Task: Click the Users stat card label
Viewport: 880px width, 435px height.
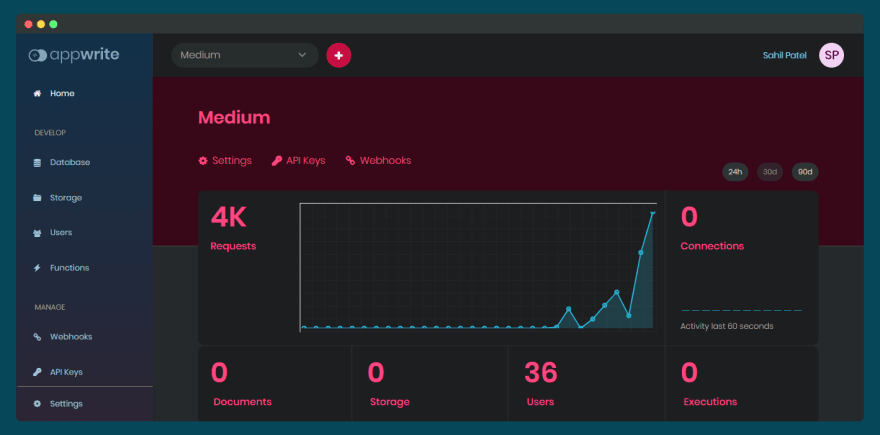Action: [540, 402]
